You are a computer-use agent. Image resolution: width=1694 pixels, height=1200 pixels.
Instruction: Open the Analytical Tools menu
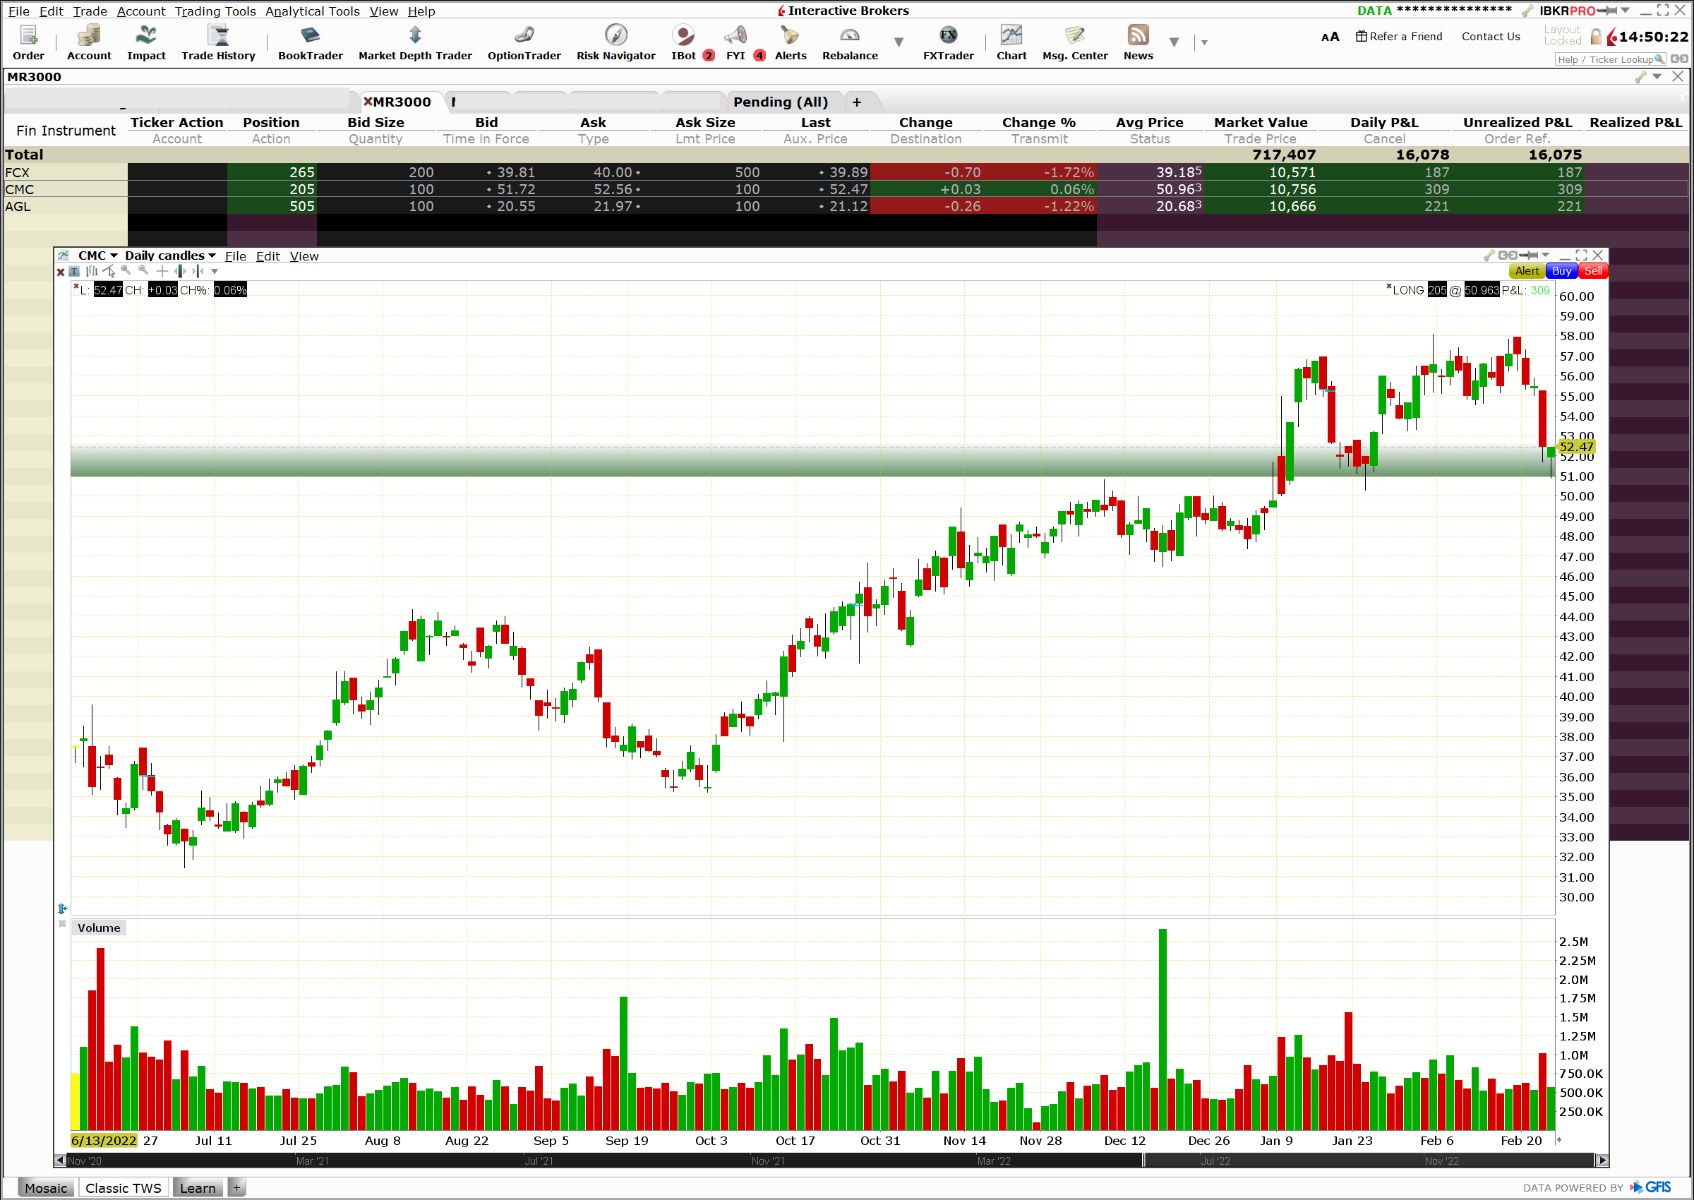[312, 11]
